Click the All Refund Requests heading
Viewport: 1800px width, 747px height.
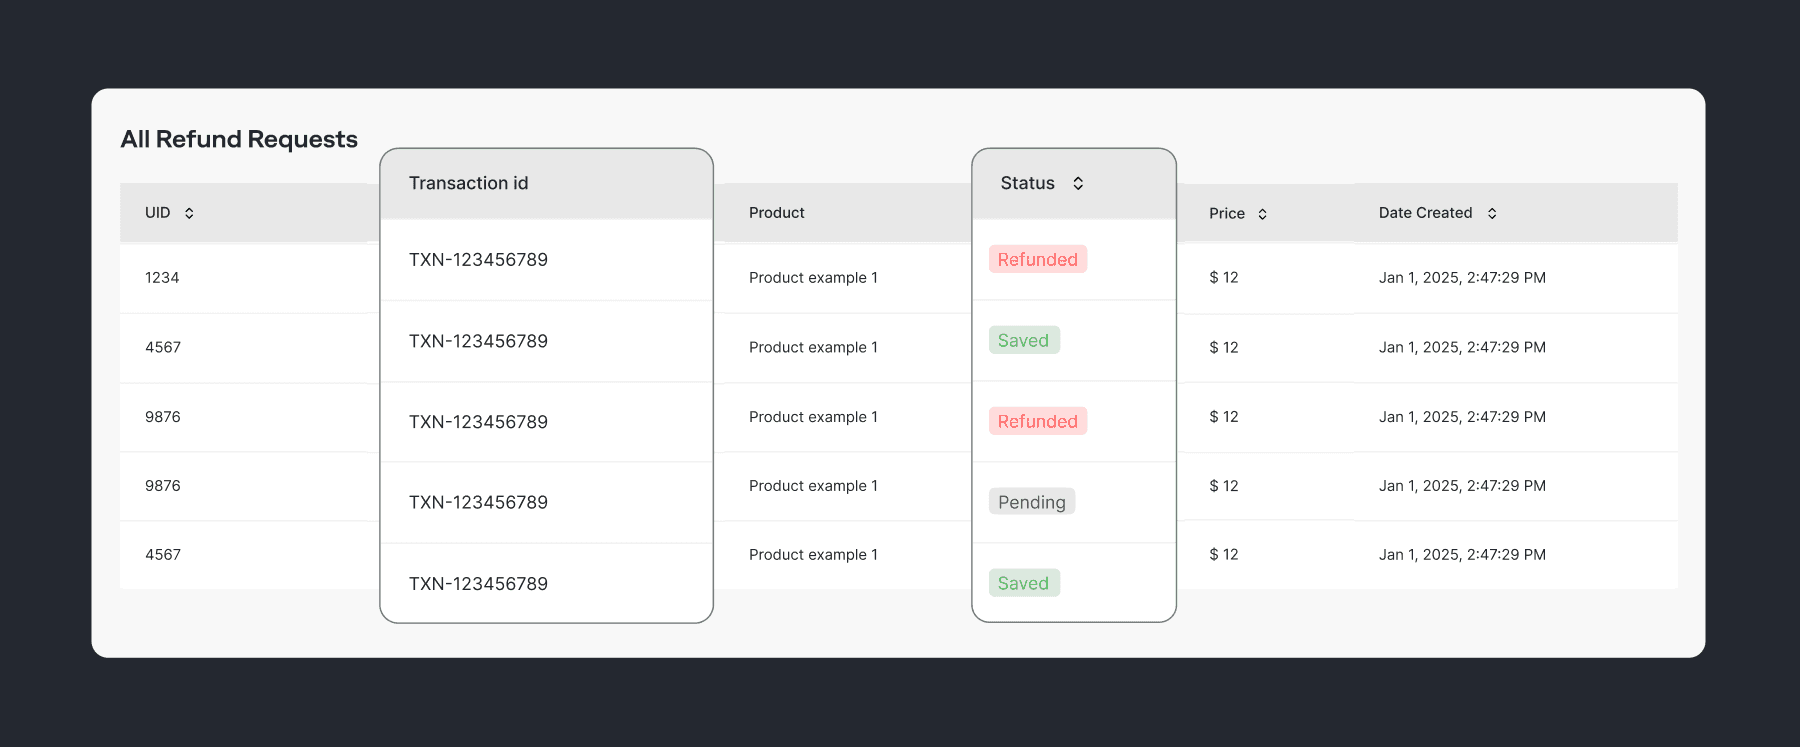point(239,139)
